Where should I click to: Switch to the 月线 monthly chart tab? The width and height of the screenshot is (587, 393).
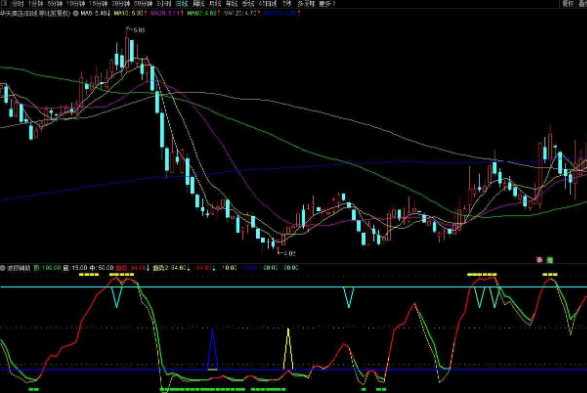(x=215, y=4)
